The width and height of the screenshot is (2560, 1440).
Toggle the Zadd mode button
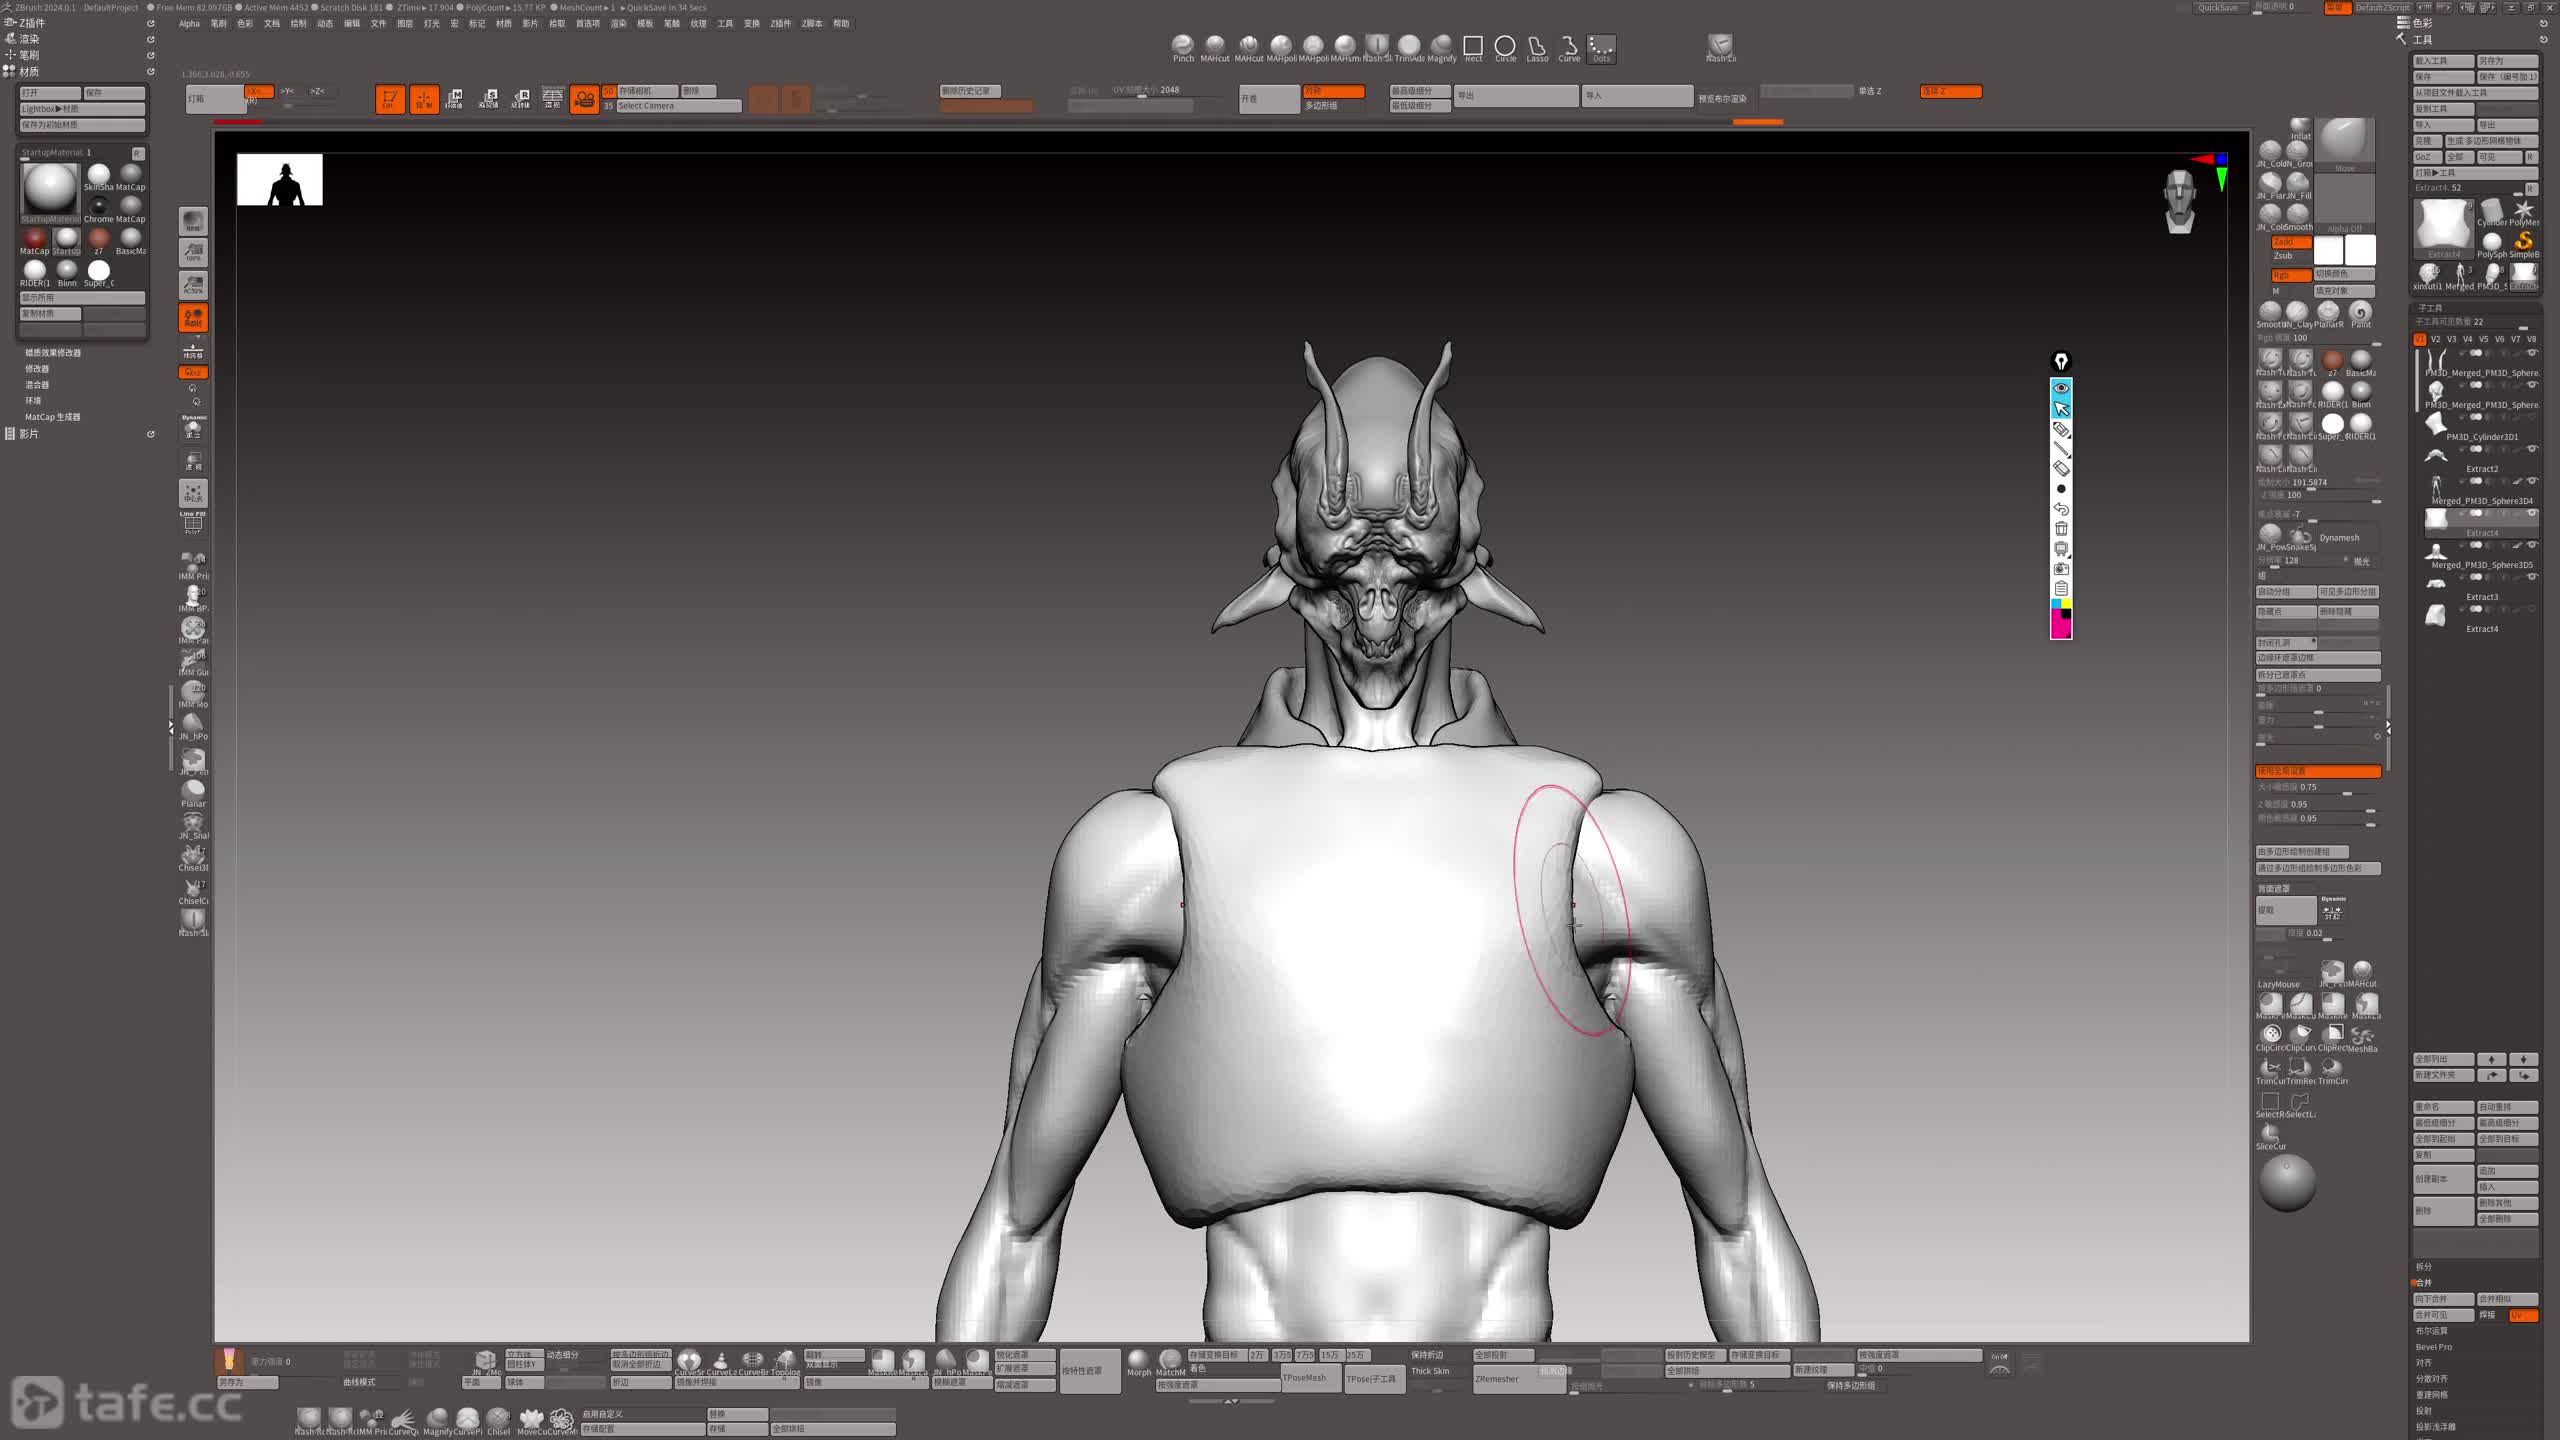(x=2289, y=242)
